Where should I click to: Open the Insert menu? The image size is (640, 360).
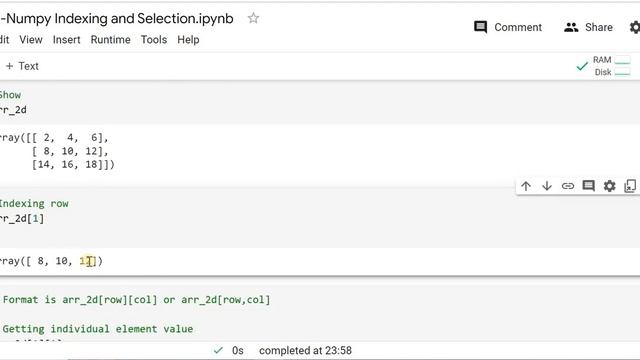[x=67, y=40]
